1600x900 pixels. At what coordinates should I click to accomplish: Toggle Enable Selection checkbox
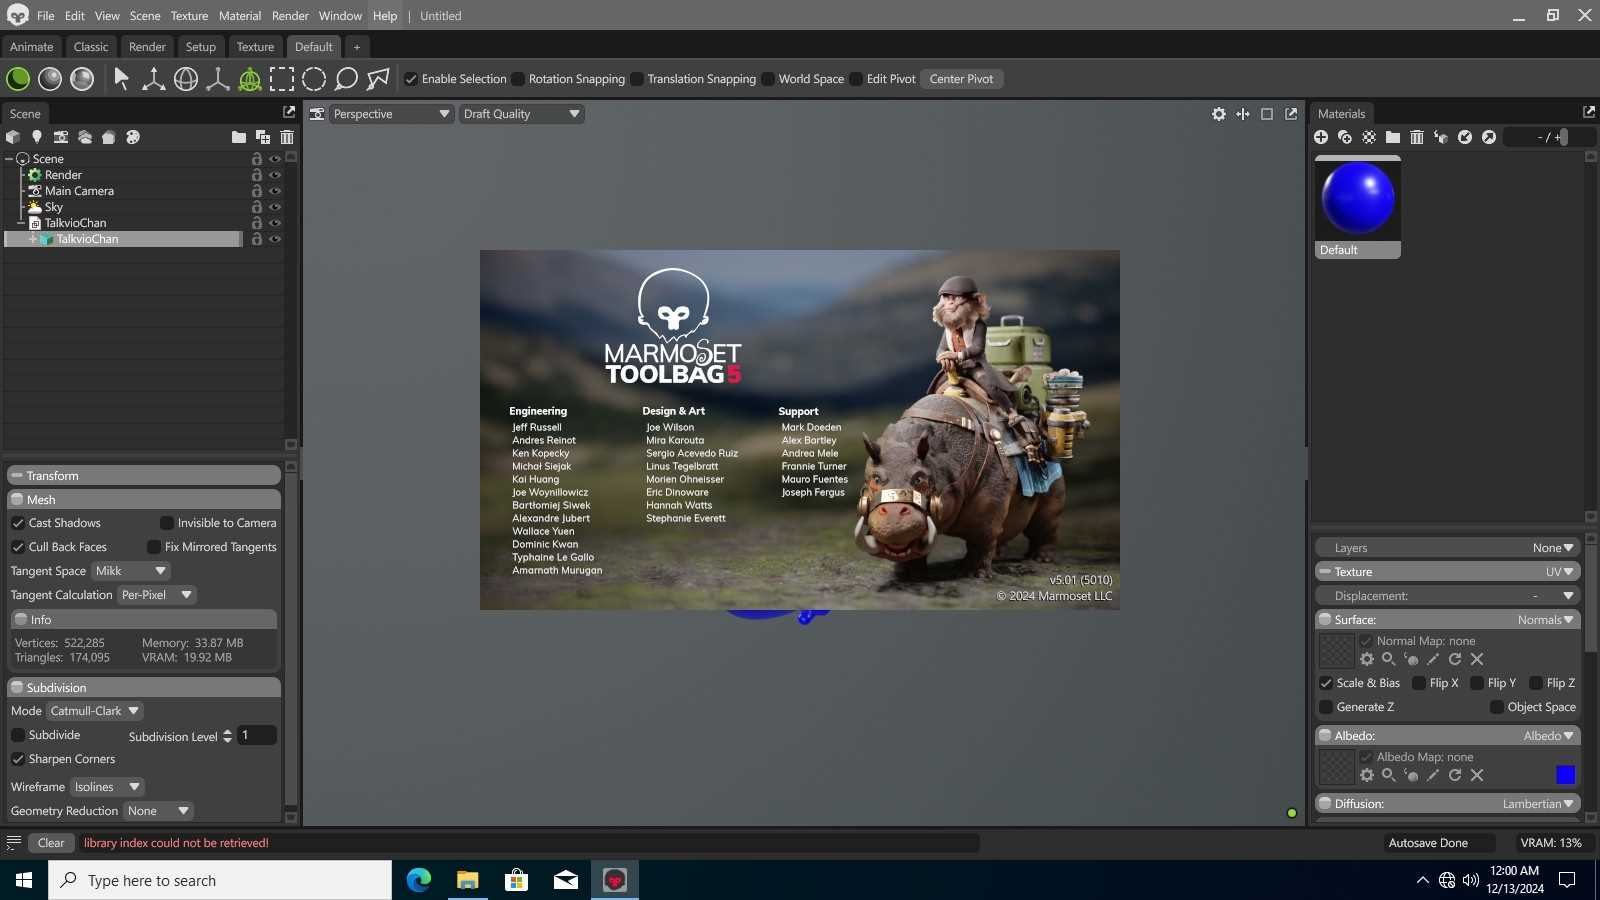click(411, 79)
